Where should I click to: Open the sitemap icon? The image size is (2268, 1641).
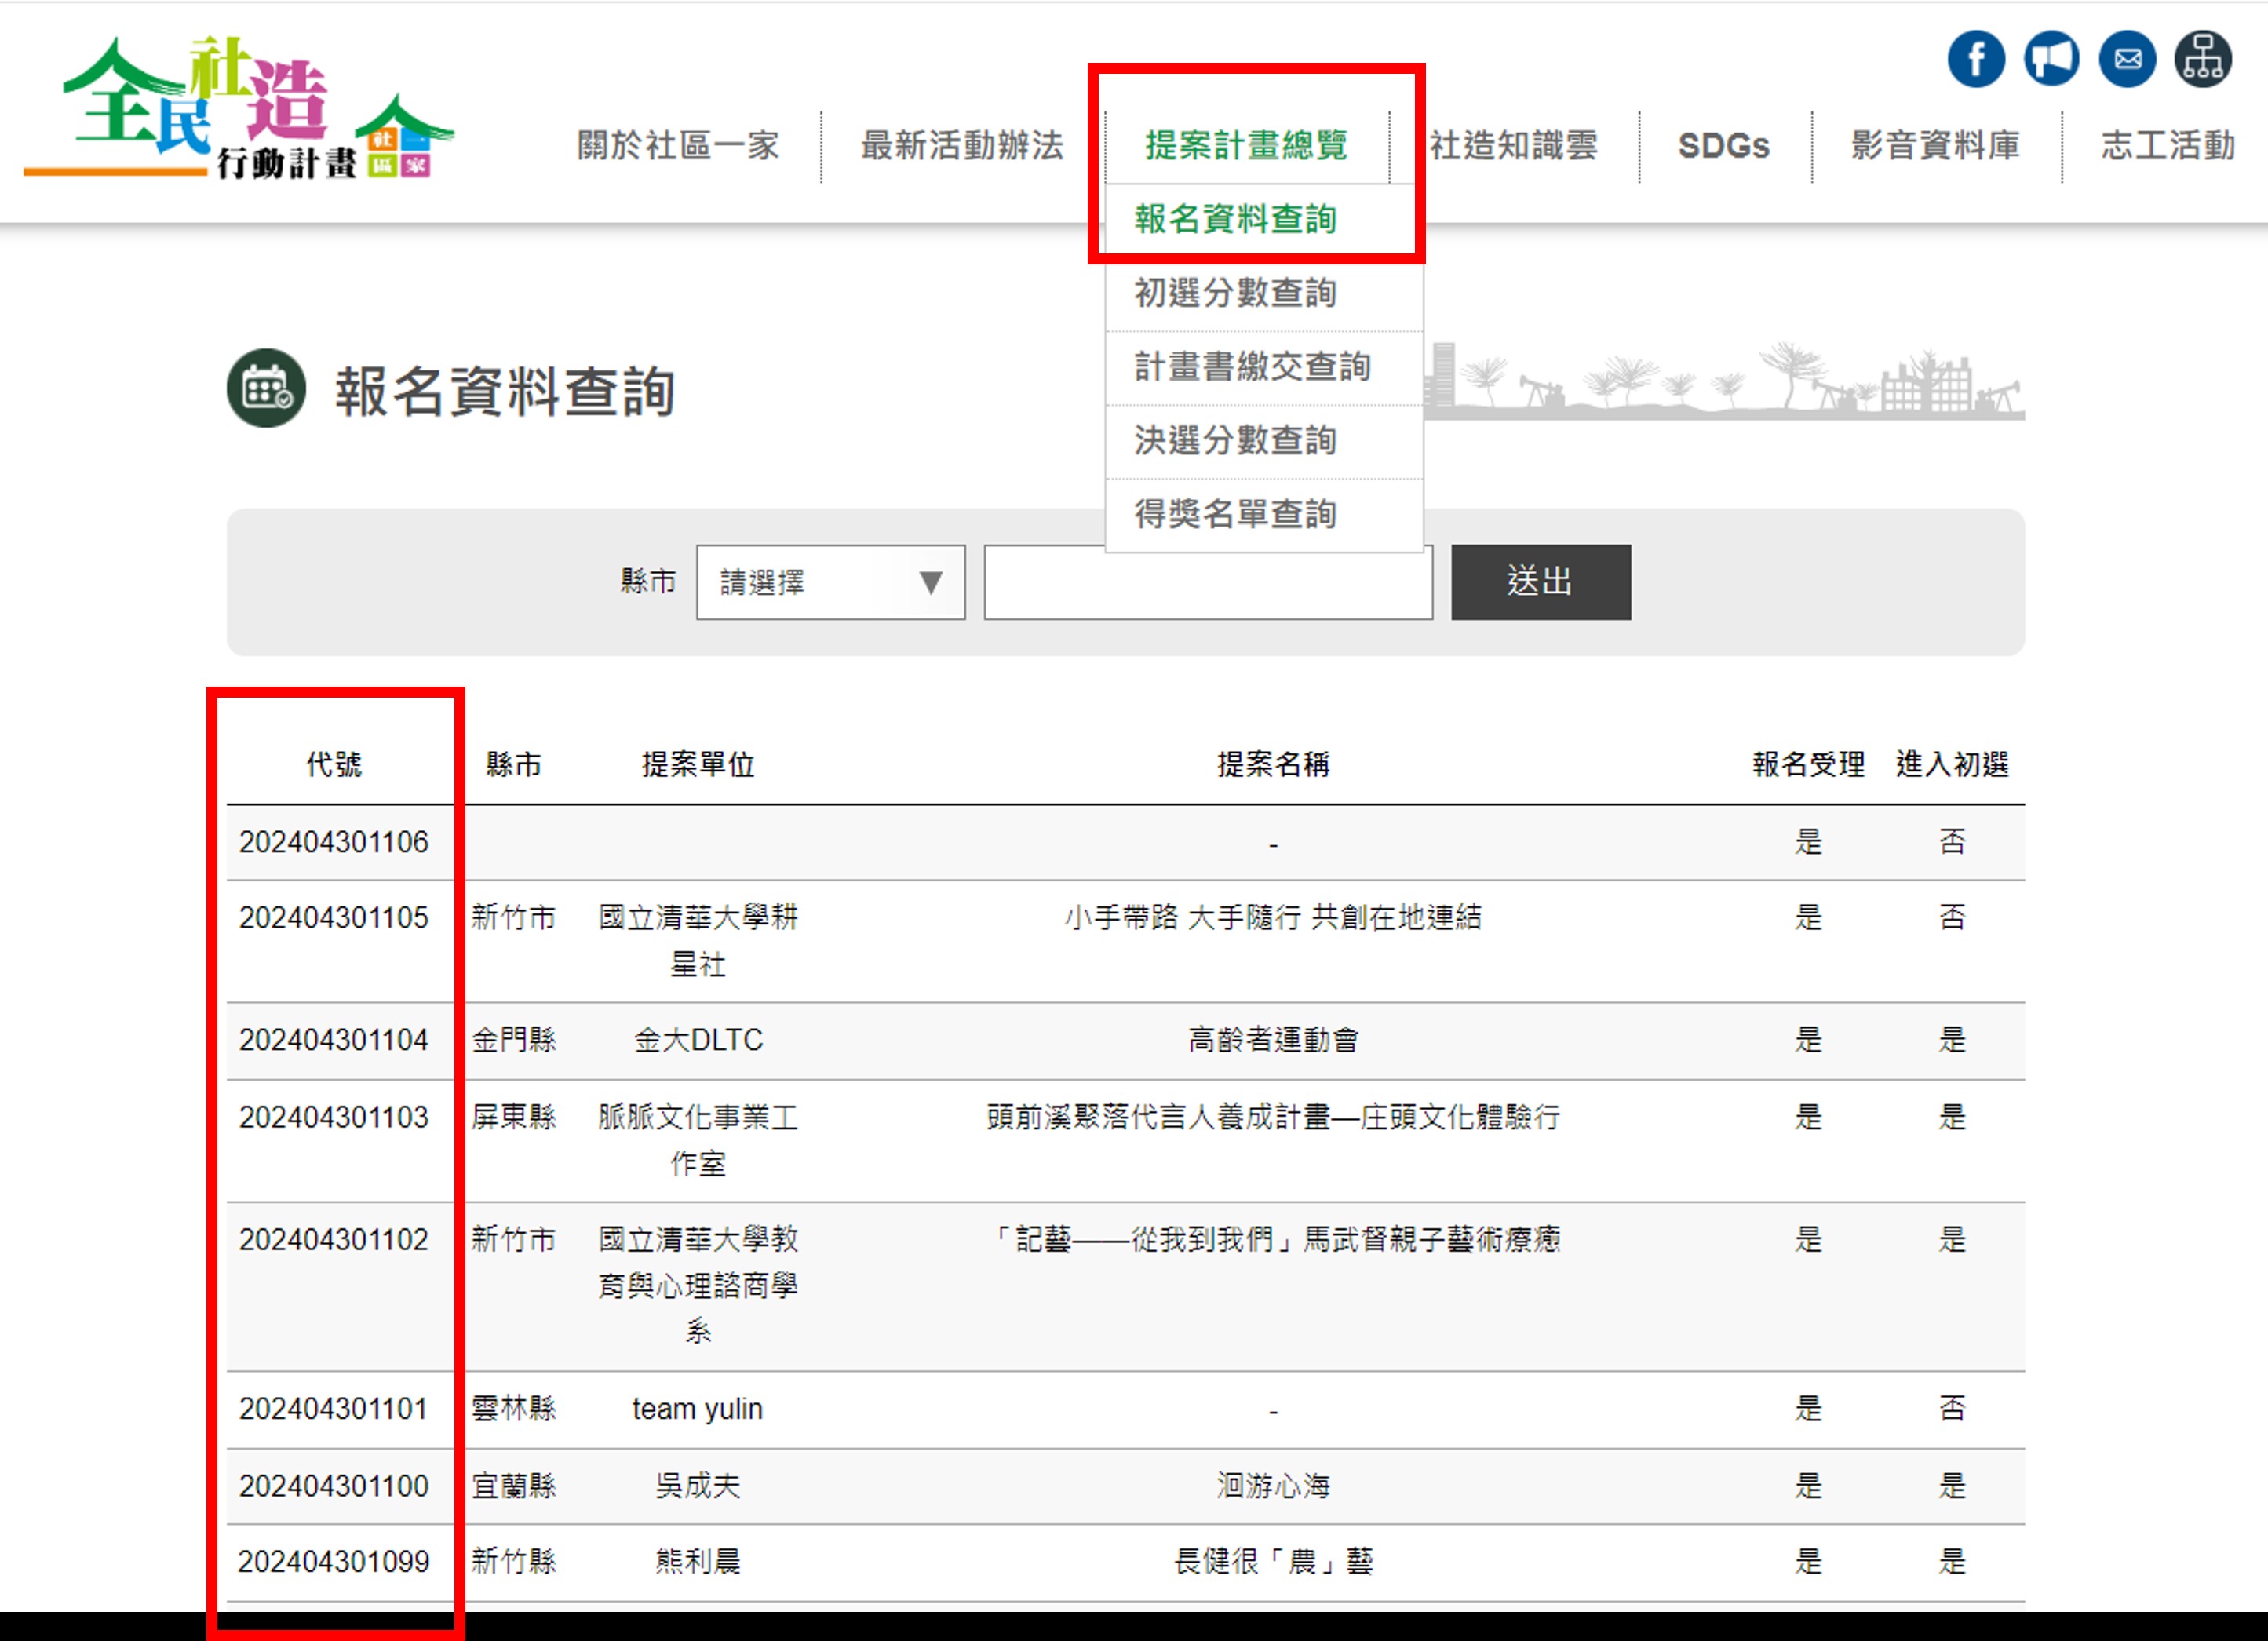(x=2202, y=60)
